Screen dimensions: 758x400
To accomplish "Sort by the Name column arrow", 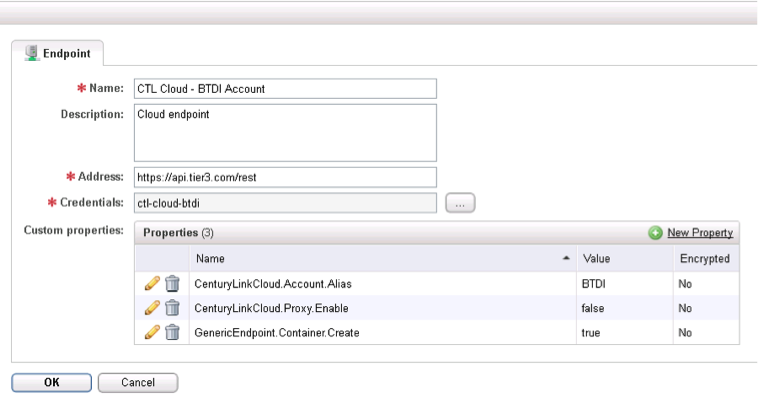I will point(566,258).
